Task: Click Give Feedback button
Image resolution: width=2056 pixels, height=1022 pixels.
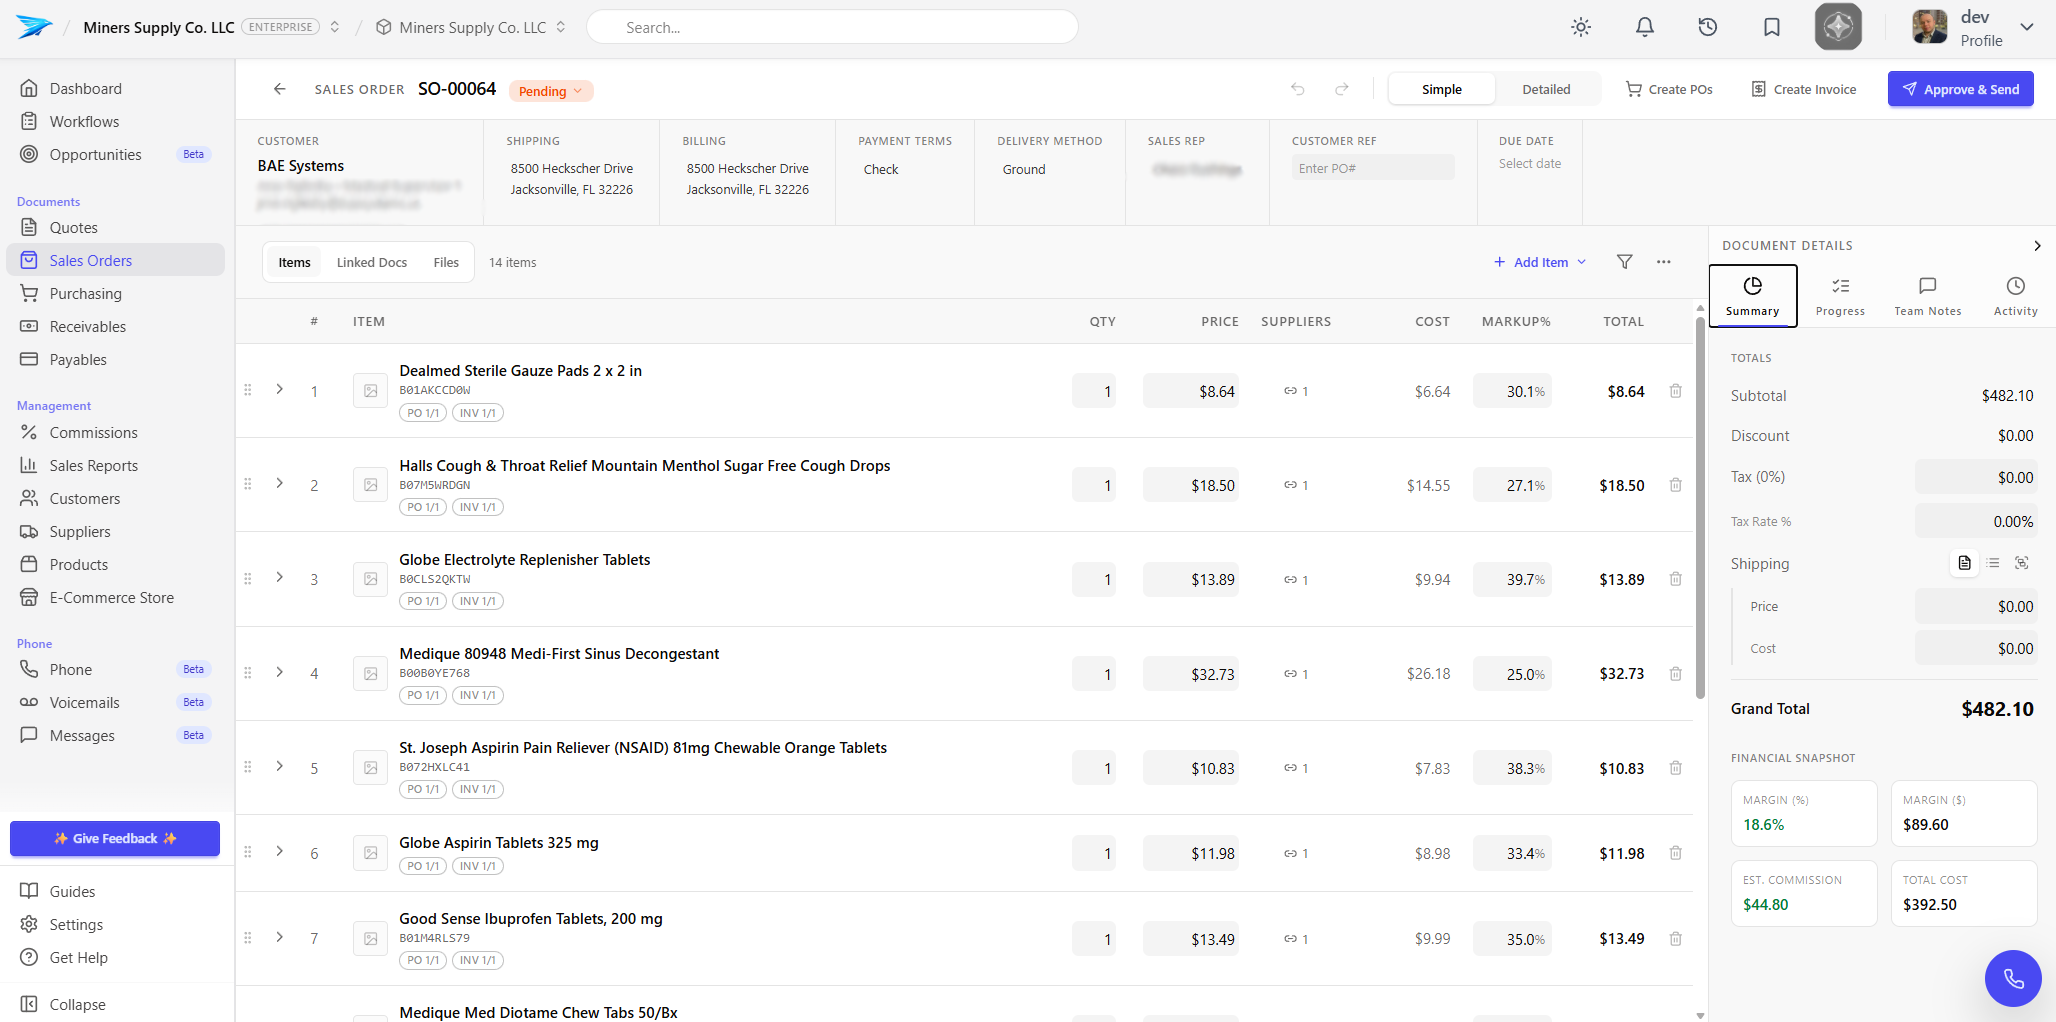Action: tap(115, 838)
